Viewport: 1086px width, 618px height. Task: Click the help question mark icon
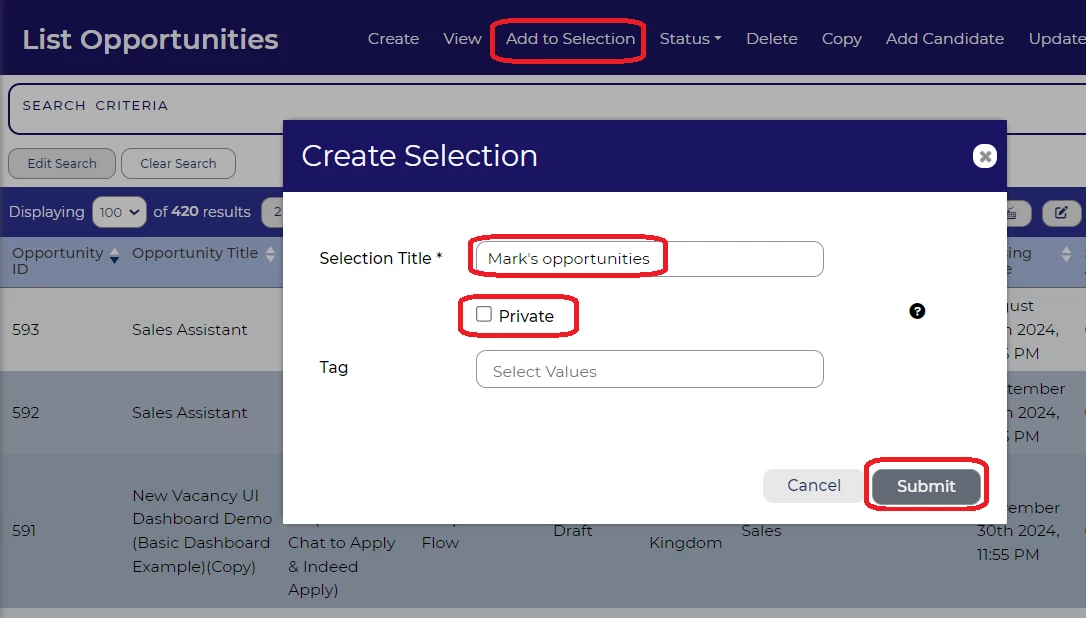[x=917, y=311]
